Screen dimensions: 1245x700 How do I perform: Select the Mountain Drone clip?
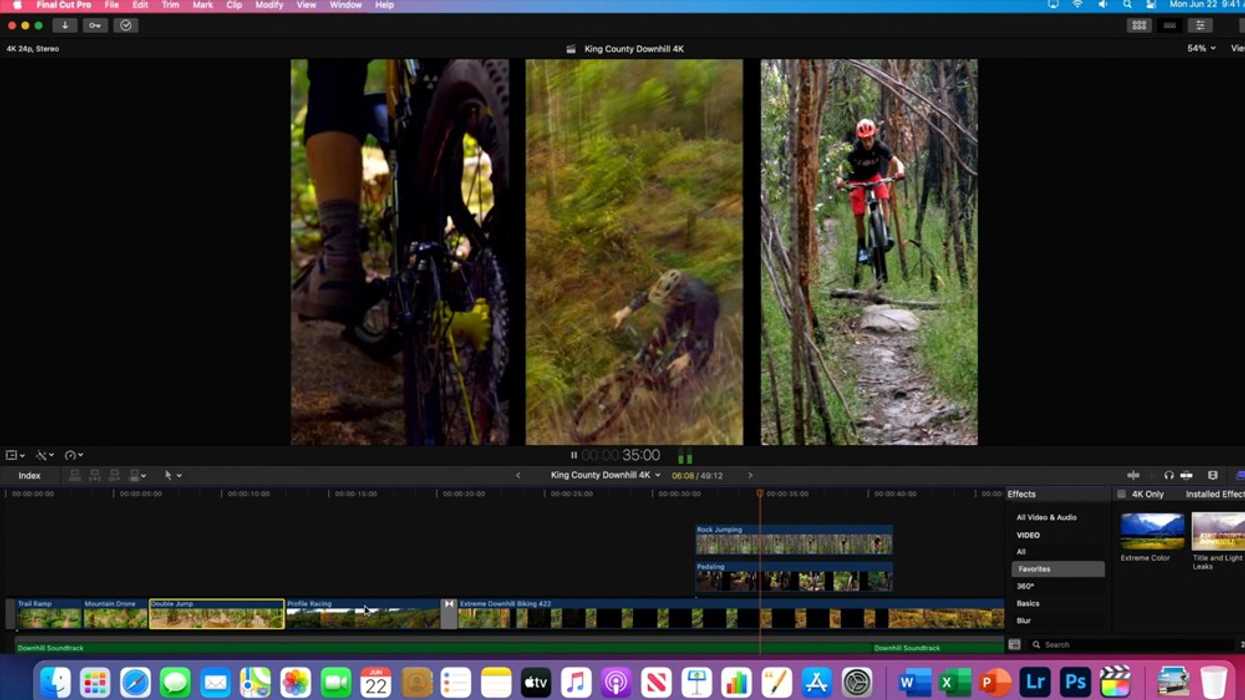[115, 615]
